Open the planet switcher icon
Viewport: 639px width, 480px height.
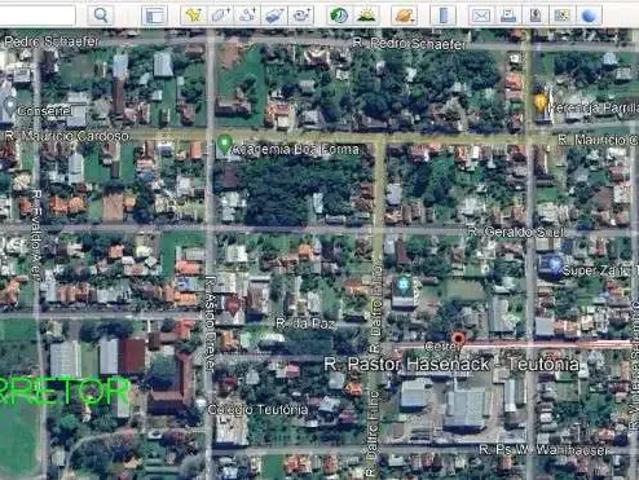[404, 15]
